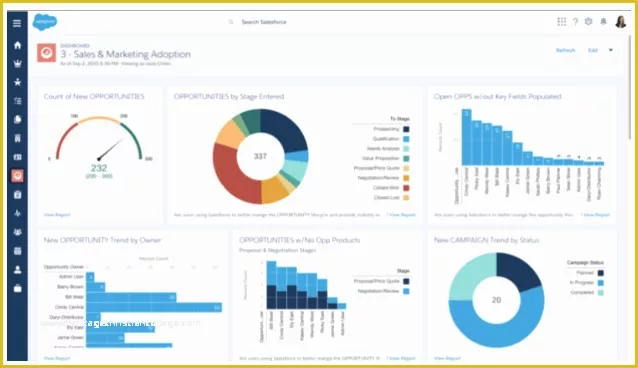
Task: Click 'New CAMPAIGN Trend by Status' card title
Action: click(486, 240)
